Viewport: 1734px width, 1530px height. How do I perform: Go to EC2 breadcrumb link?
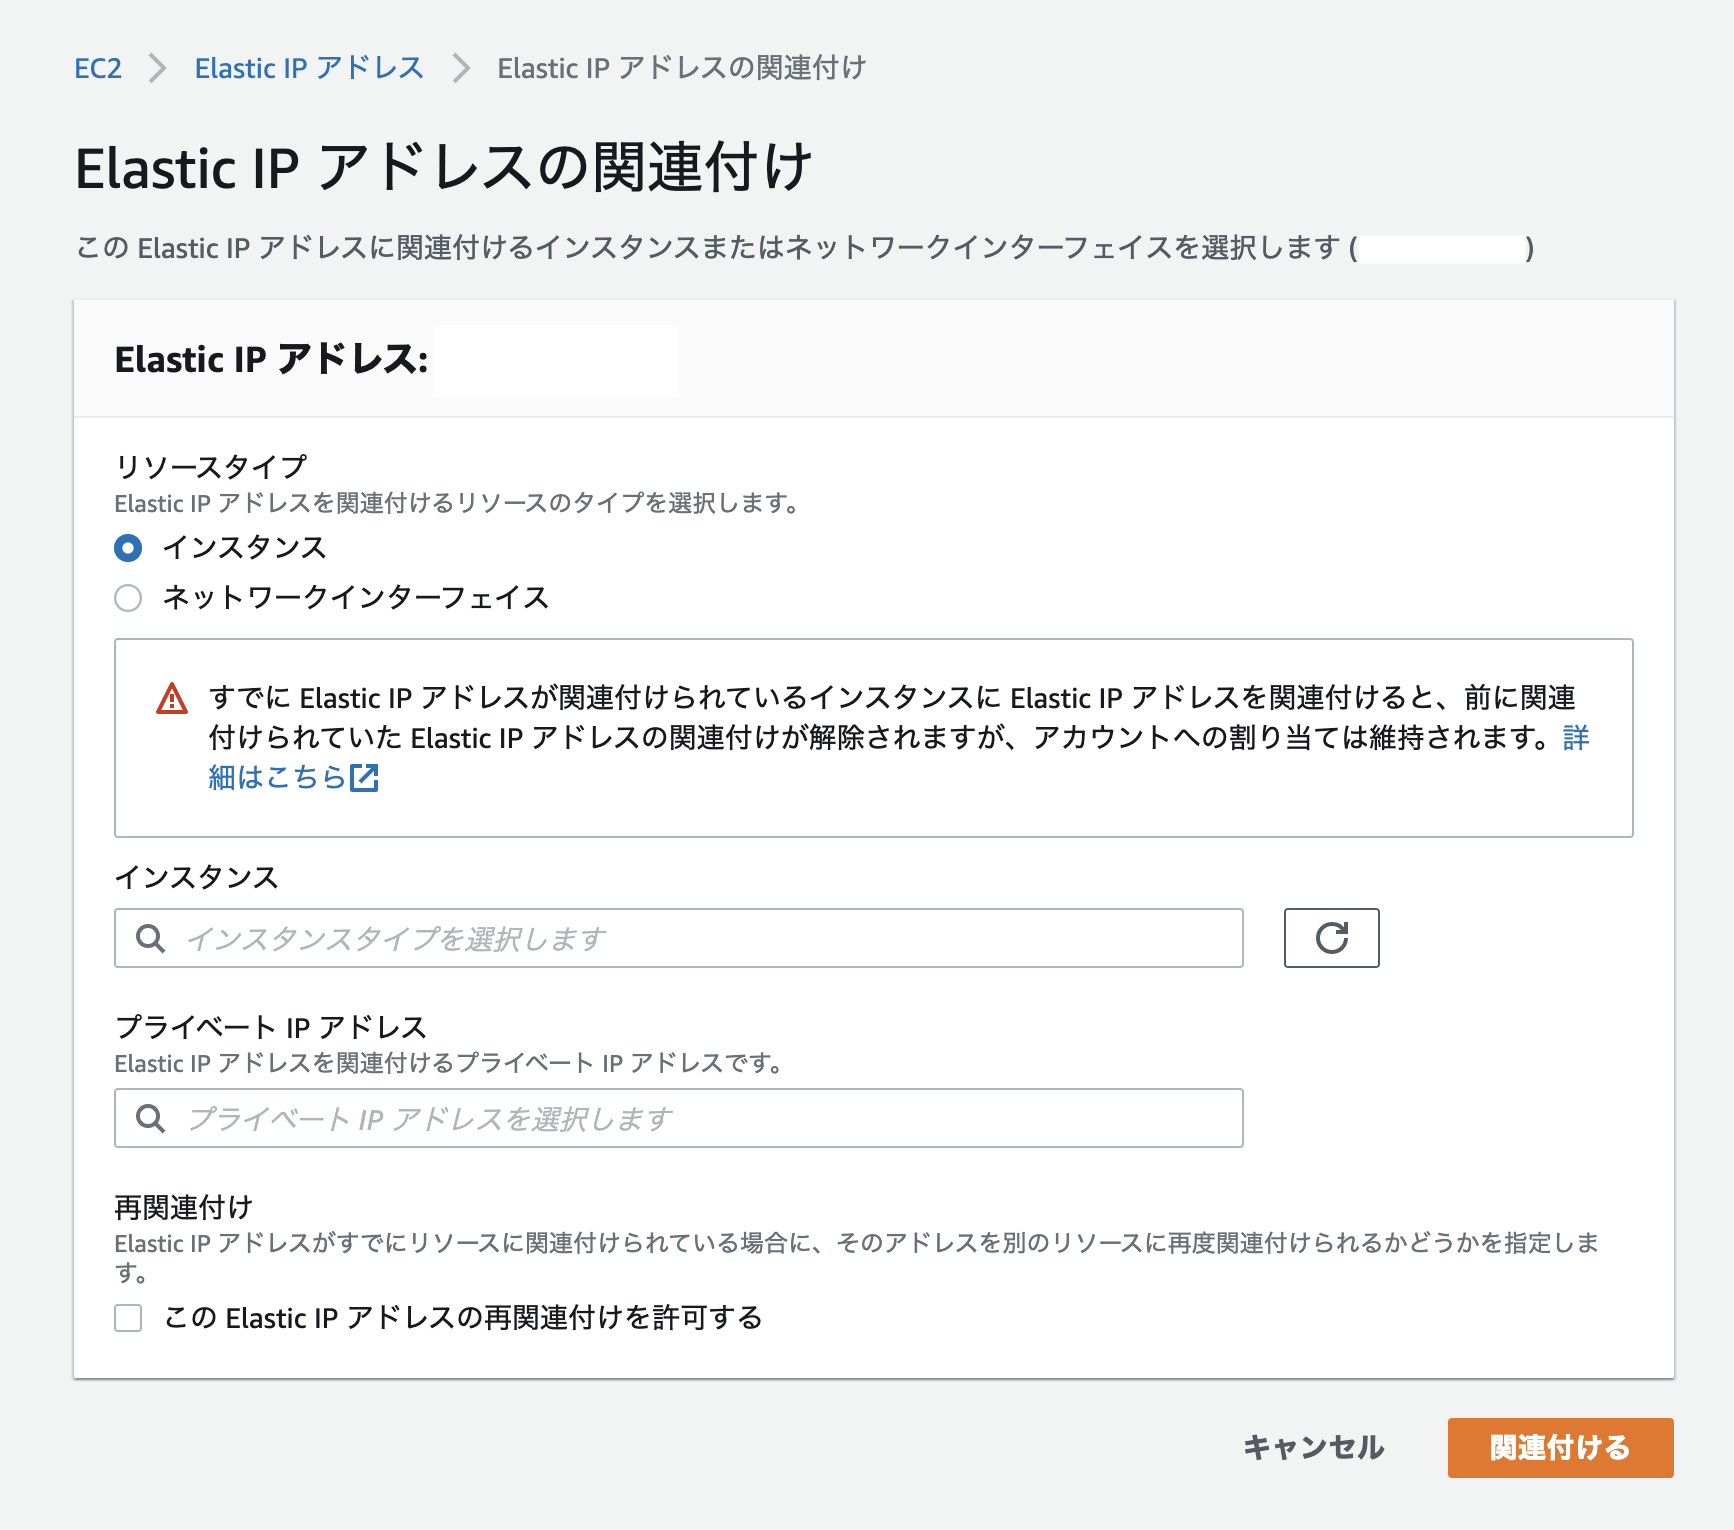tap(98, 68)
